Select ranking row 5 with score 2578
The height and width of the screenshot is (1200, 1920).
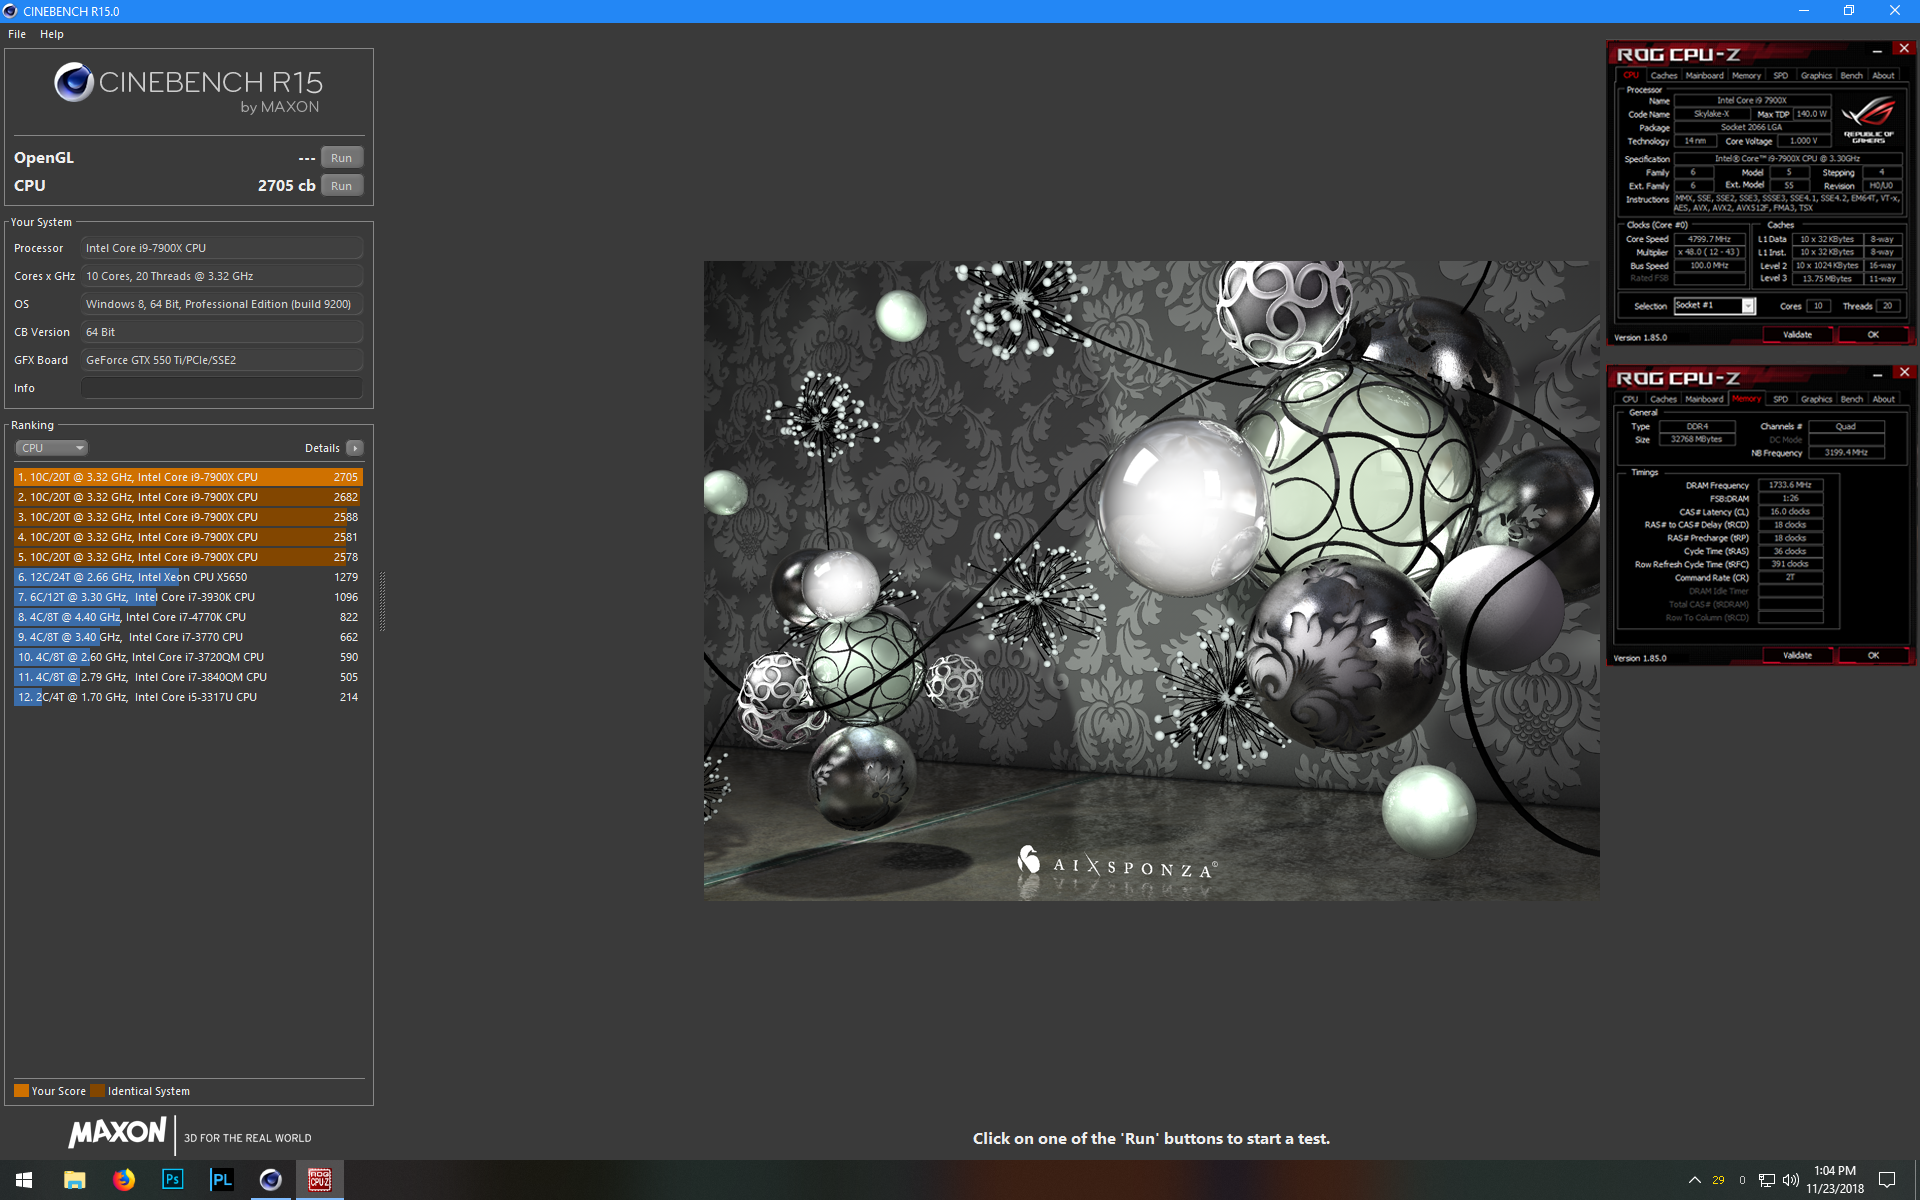coord(188,557)
